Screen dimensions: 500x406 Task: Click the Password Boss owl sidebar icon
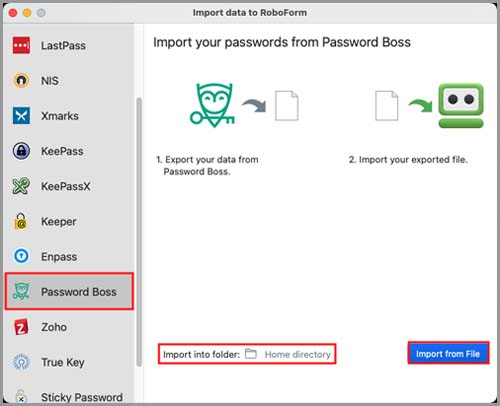pyautogui.click(x=21, y=291)
